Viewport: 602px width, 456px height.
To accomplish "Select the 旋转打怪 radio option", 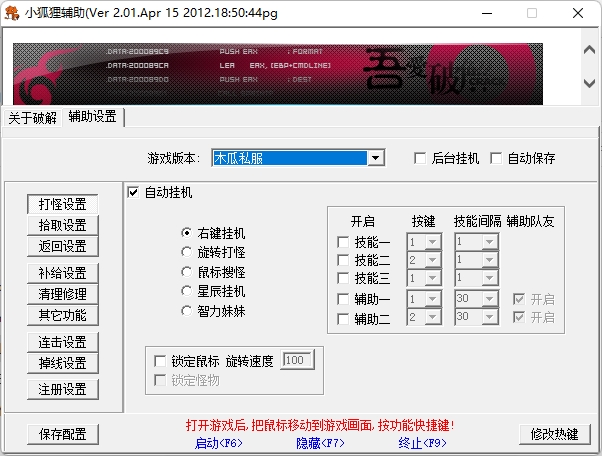I will coord(186,252).
